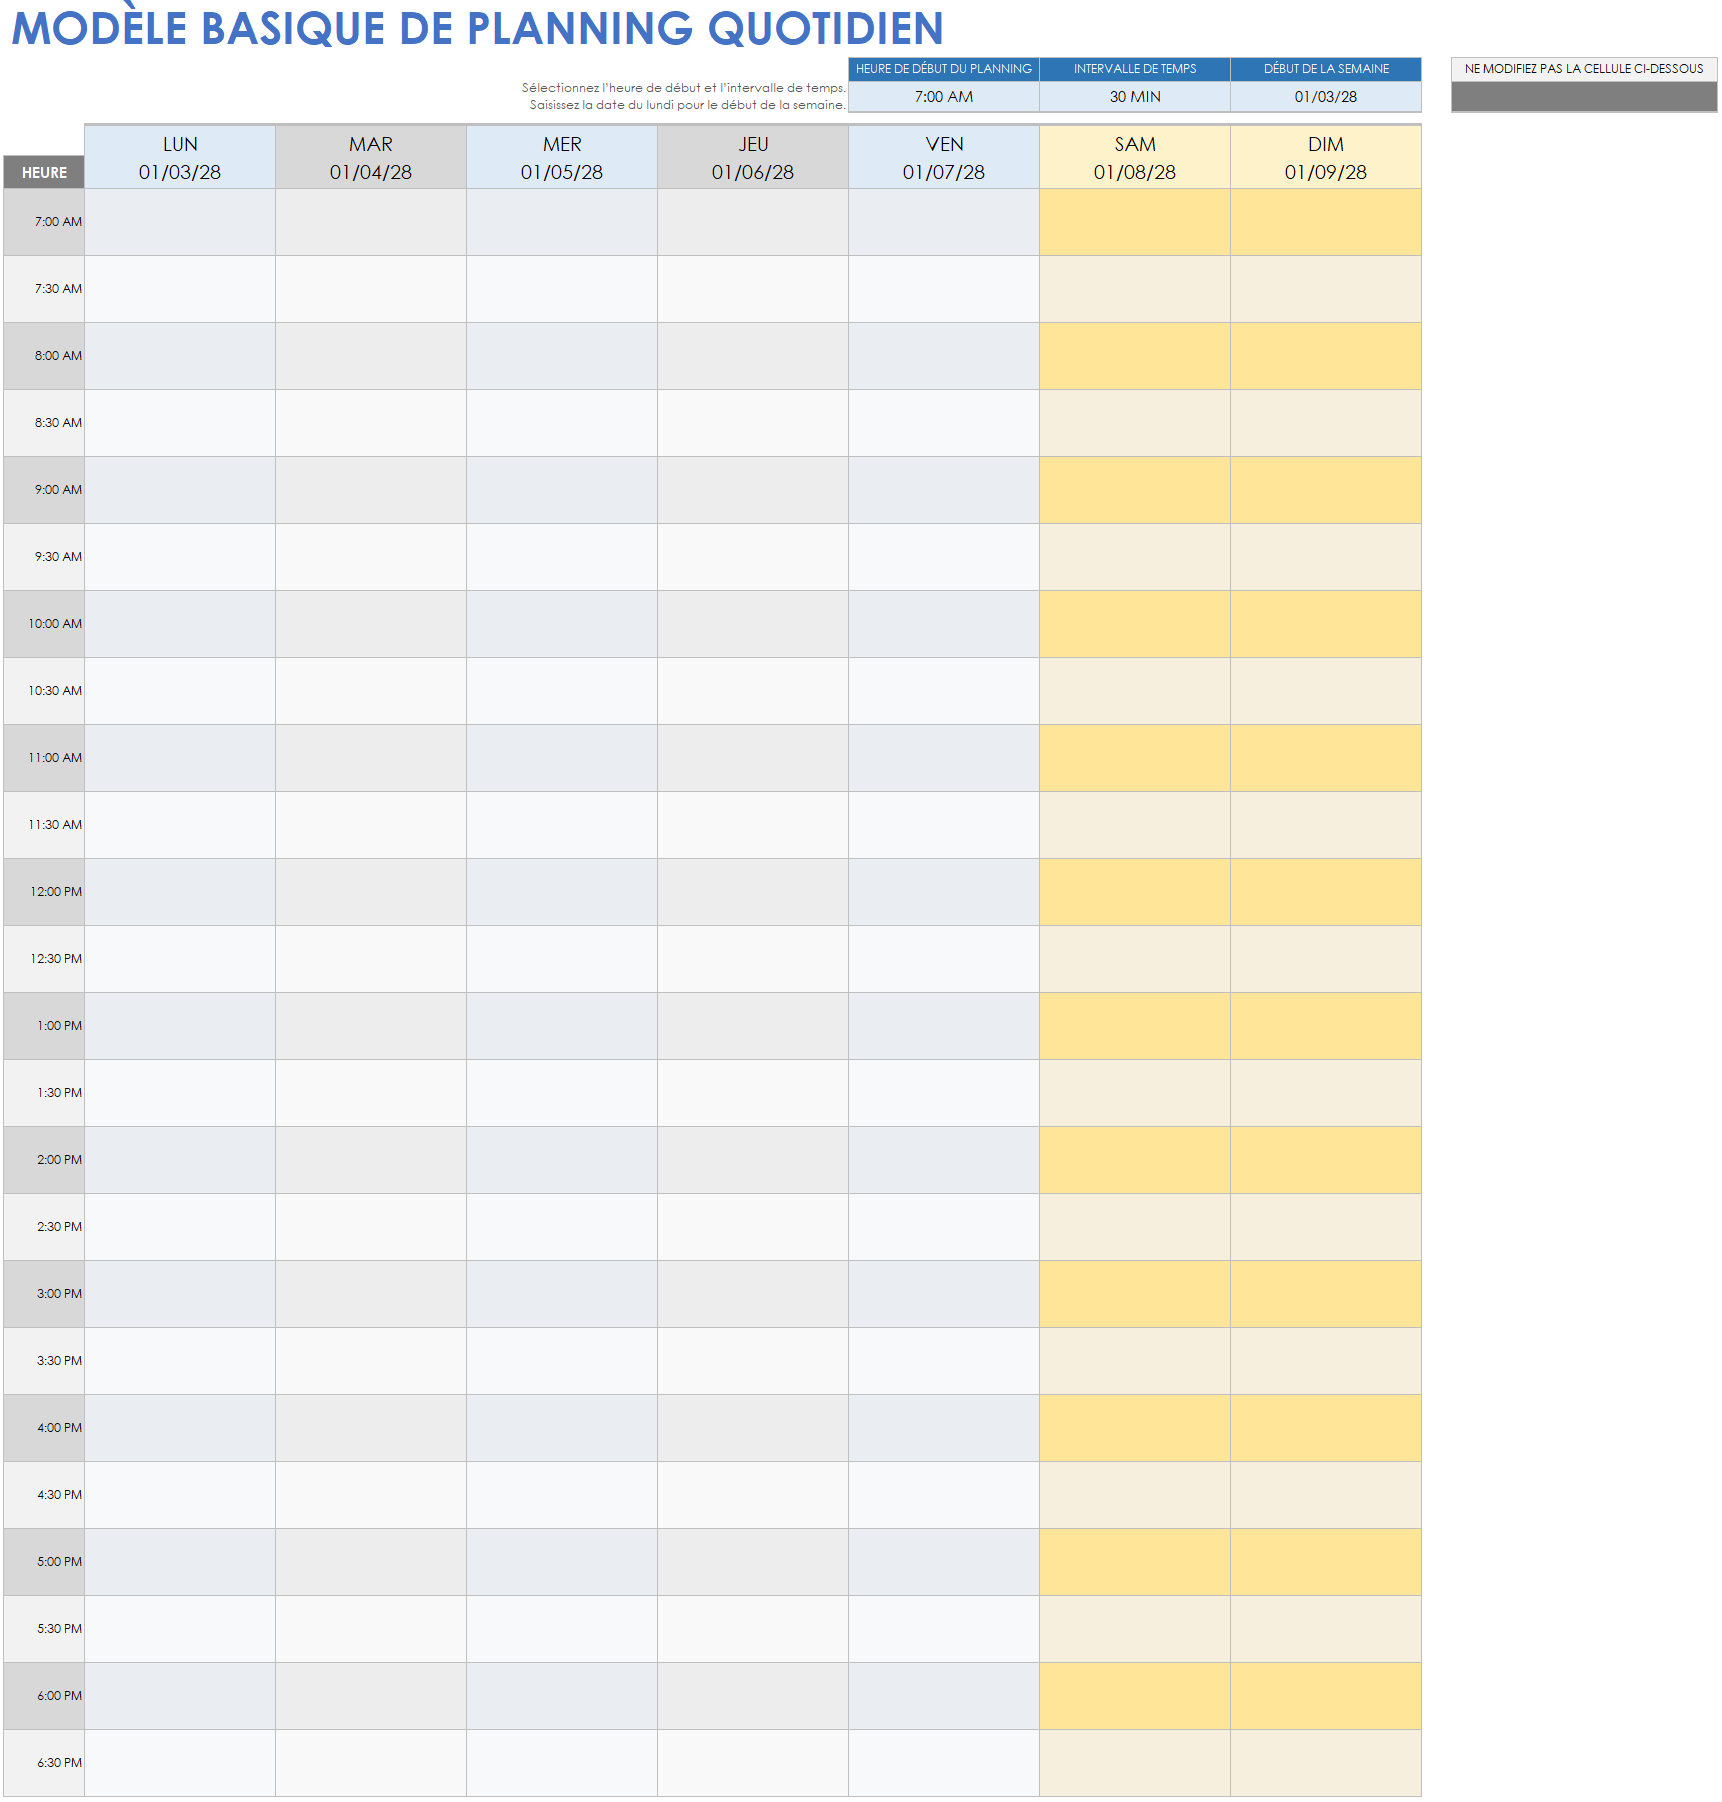Select the JEU cell at 5:00 PM

[753, 1562]
